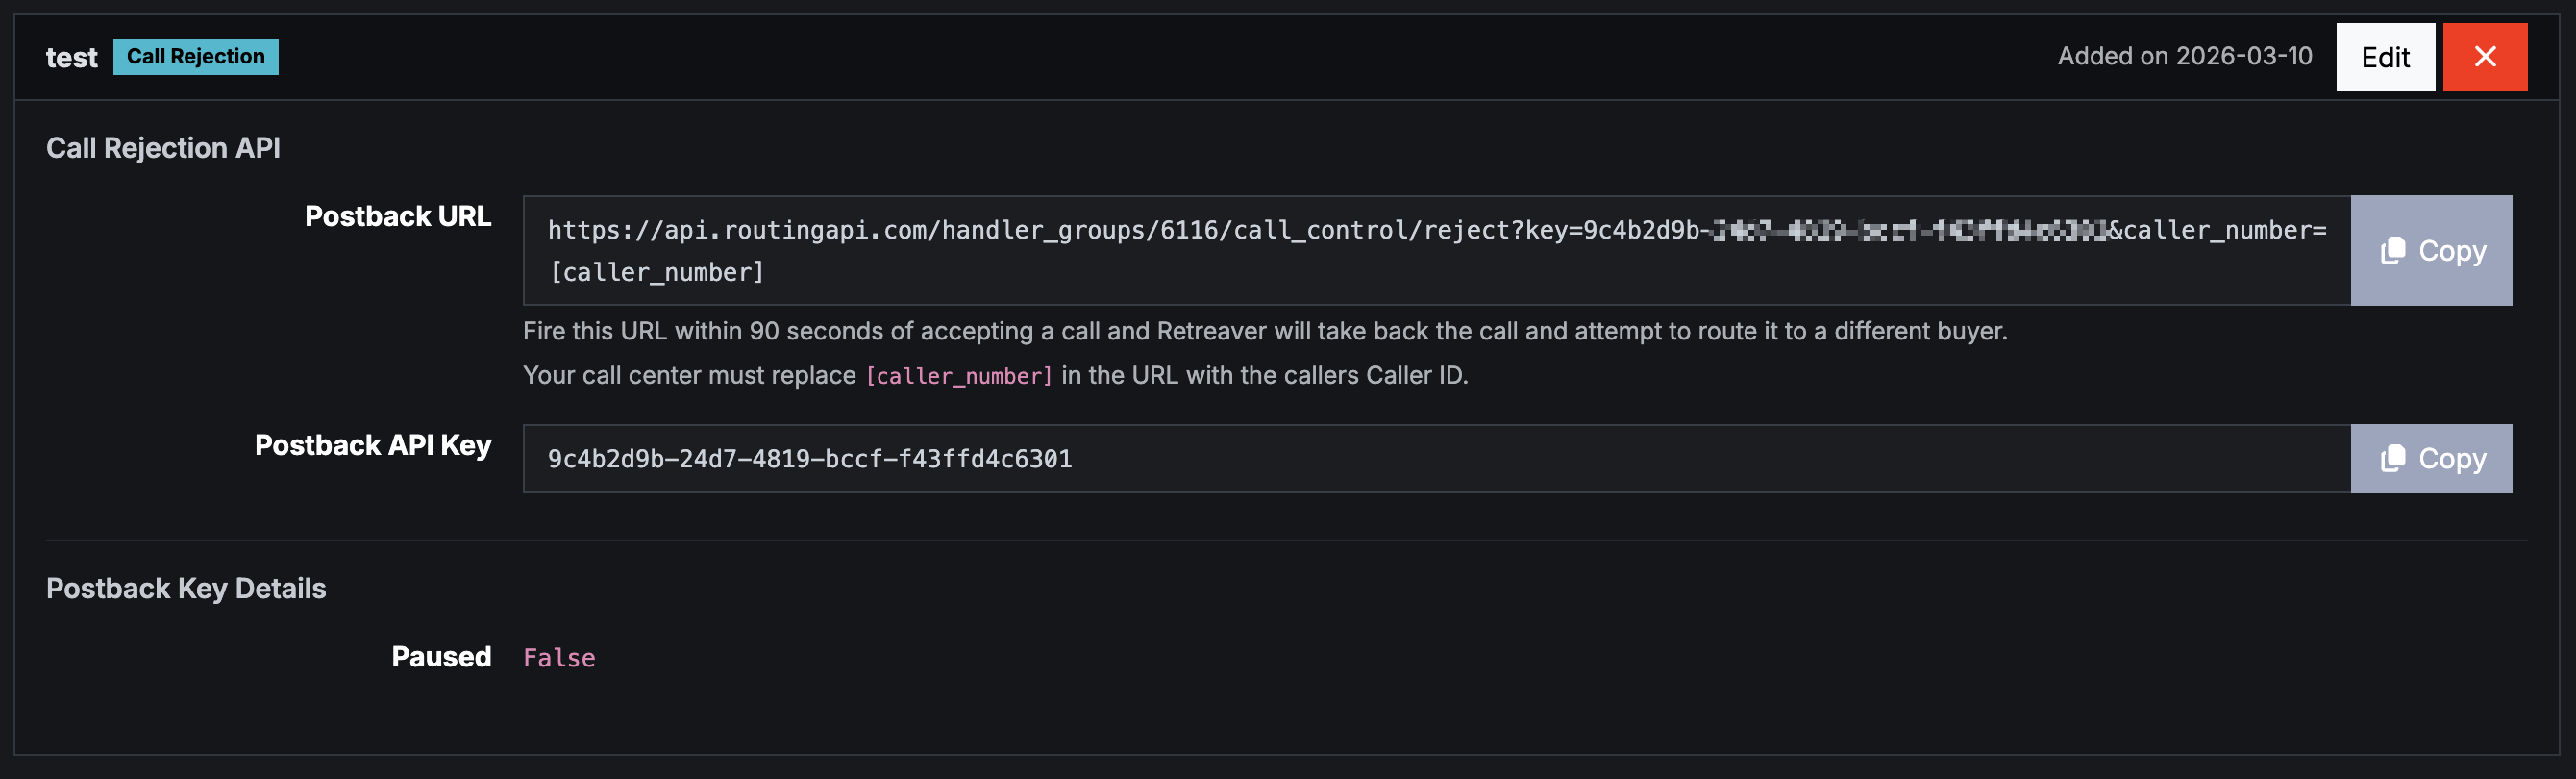Click the Added on 2026-03-10 date
Viewport: 2576px width, 779px height.
[2184, 56]
